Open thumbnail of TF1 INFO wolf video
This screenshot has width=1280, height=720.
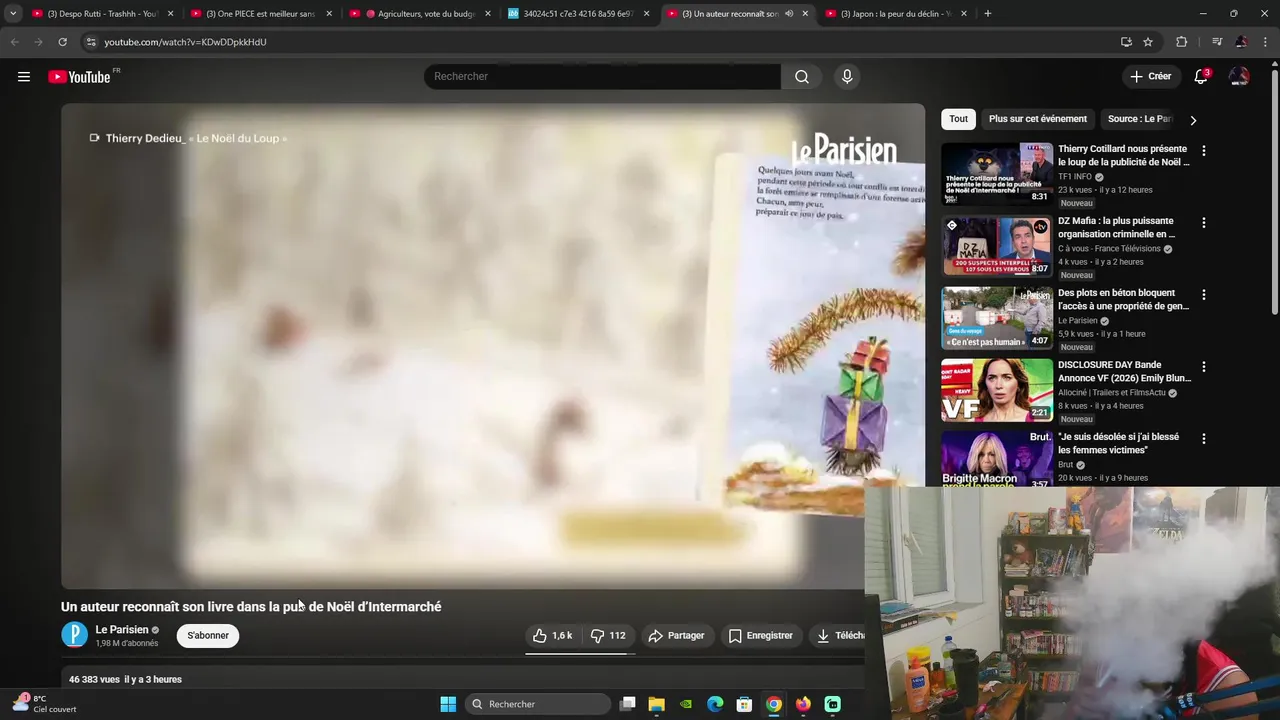pos(997,175)
